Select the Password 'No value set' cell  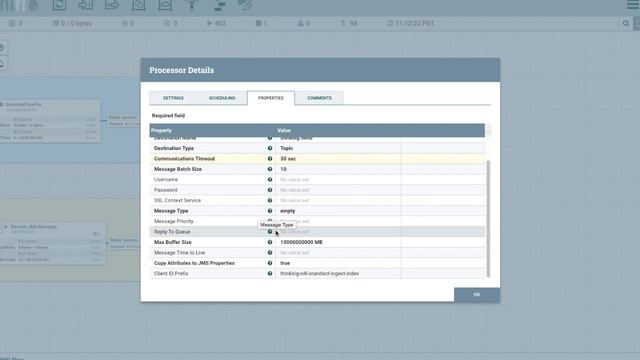tap(338, 190)
